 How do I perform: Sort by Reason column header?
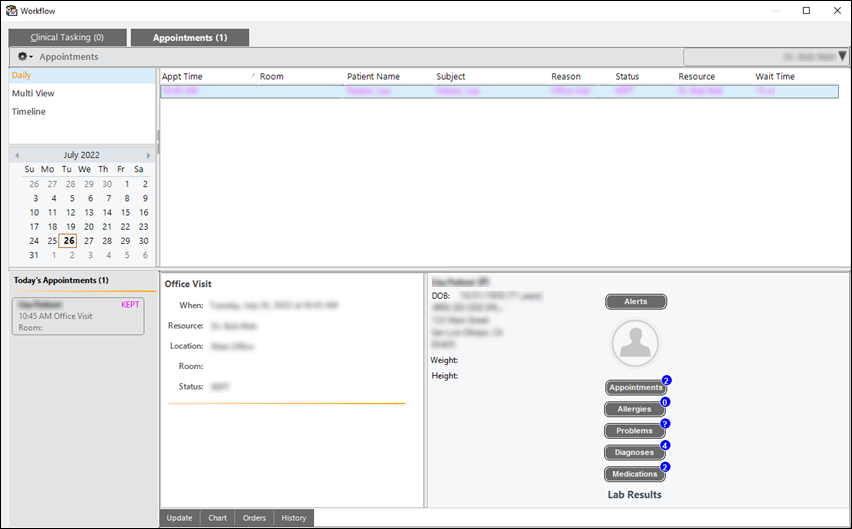point(566,77)
